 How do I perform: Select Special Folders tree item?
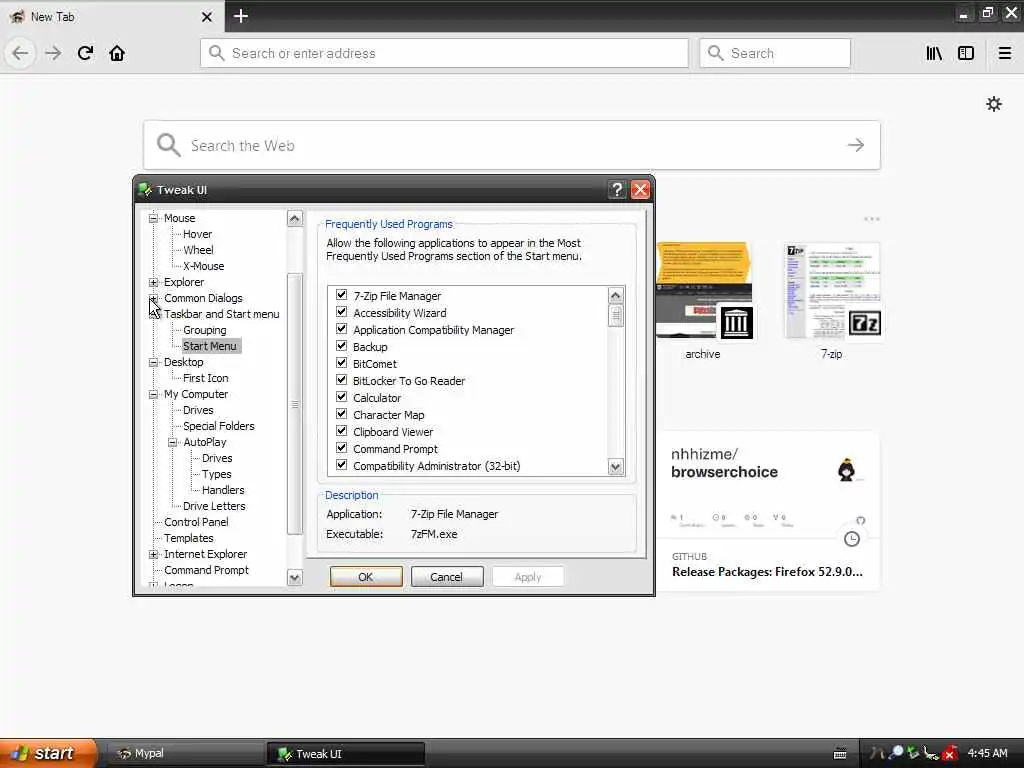click(x=219, y=426)
